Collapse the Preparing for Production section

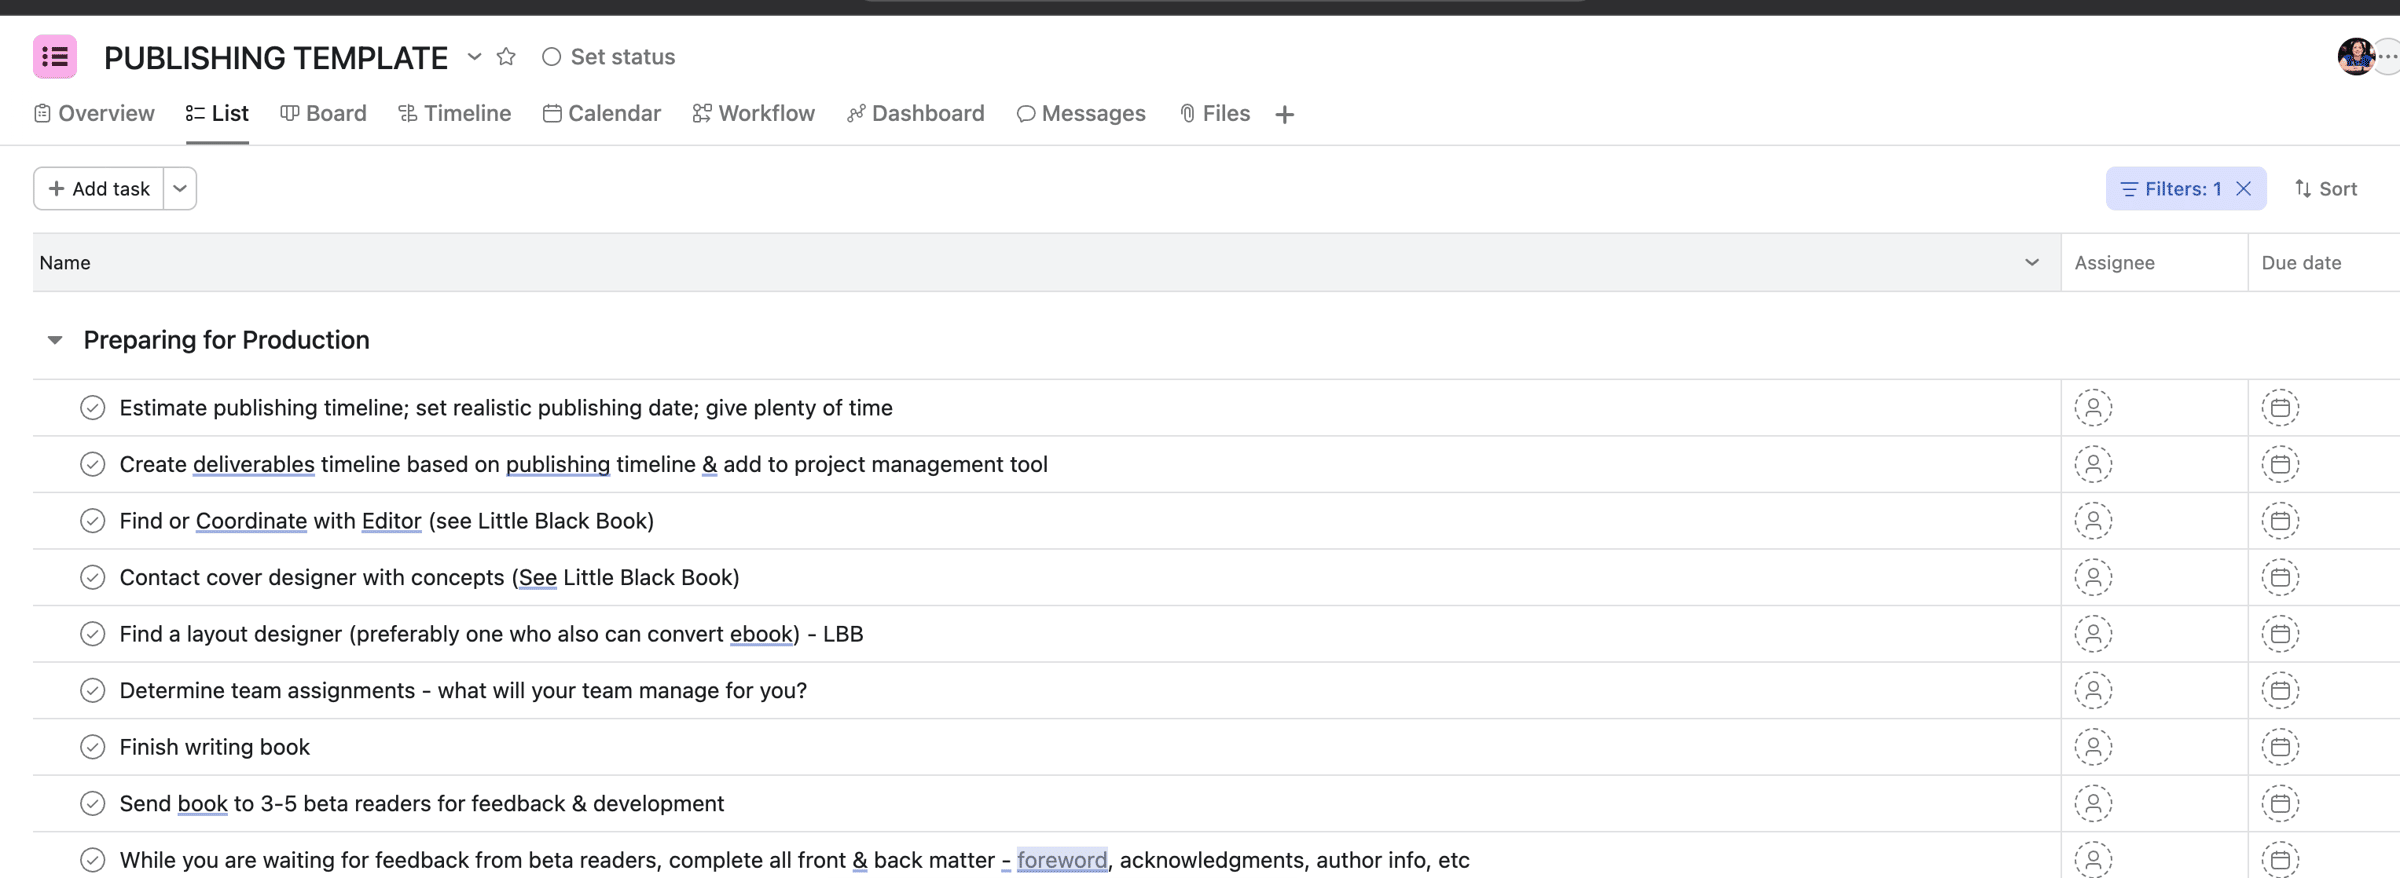click(x=55, y=341)
